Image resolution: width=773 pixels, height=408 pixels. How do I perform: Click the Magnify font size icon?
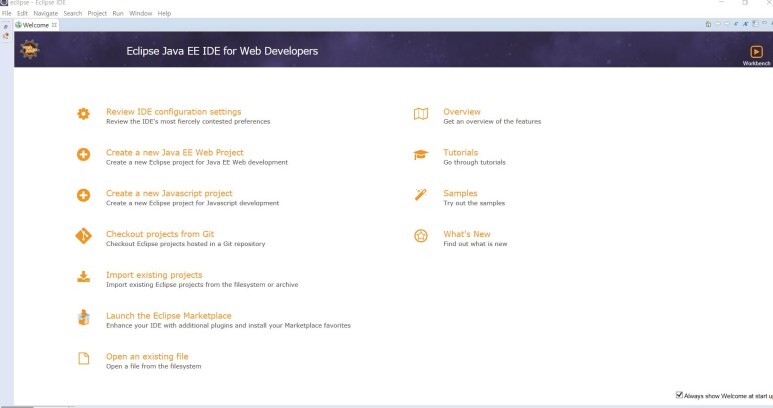point(745,23)
